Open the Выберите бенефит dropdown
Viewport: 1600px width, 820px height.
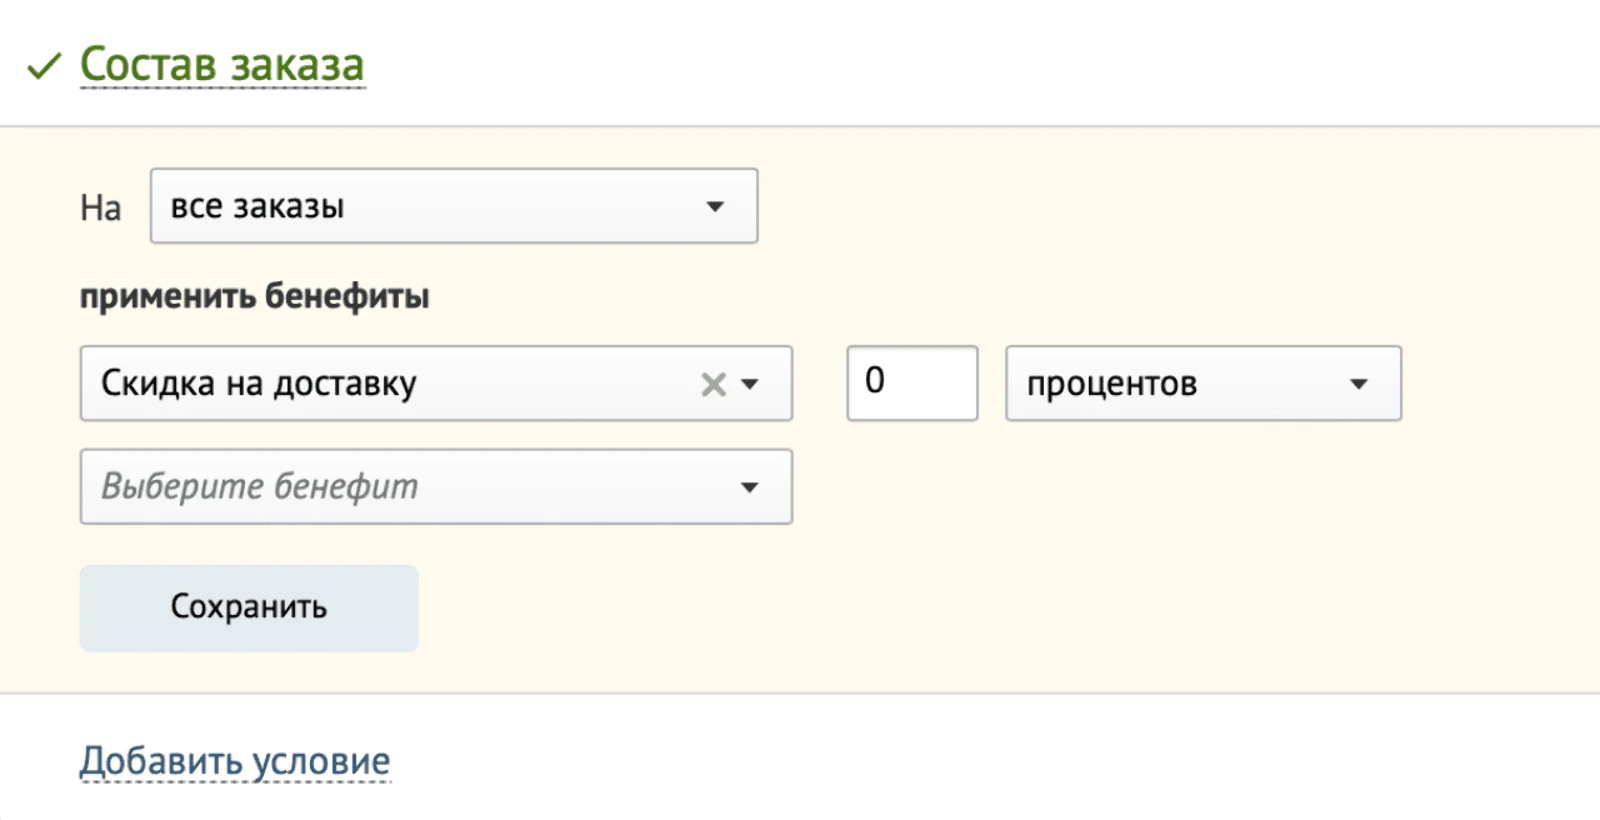point(436,486)
